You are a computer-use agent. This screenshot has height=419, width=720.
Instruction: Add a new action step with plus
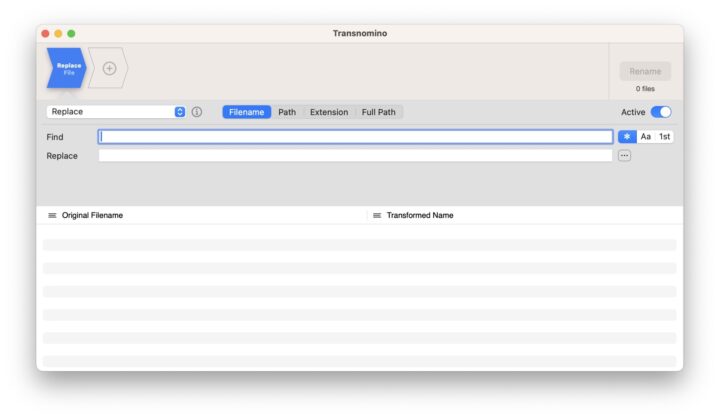tap(109, 68)
